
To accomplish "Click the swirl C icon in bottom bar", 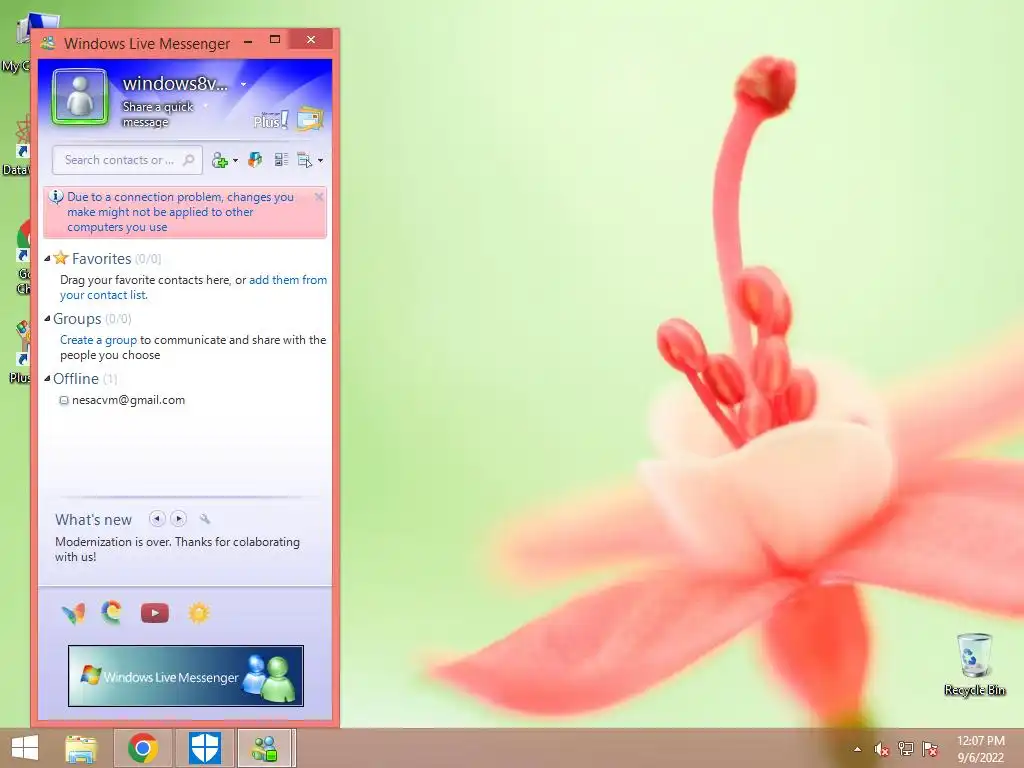I will pos(112,613).
